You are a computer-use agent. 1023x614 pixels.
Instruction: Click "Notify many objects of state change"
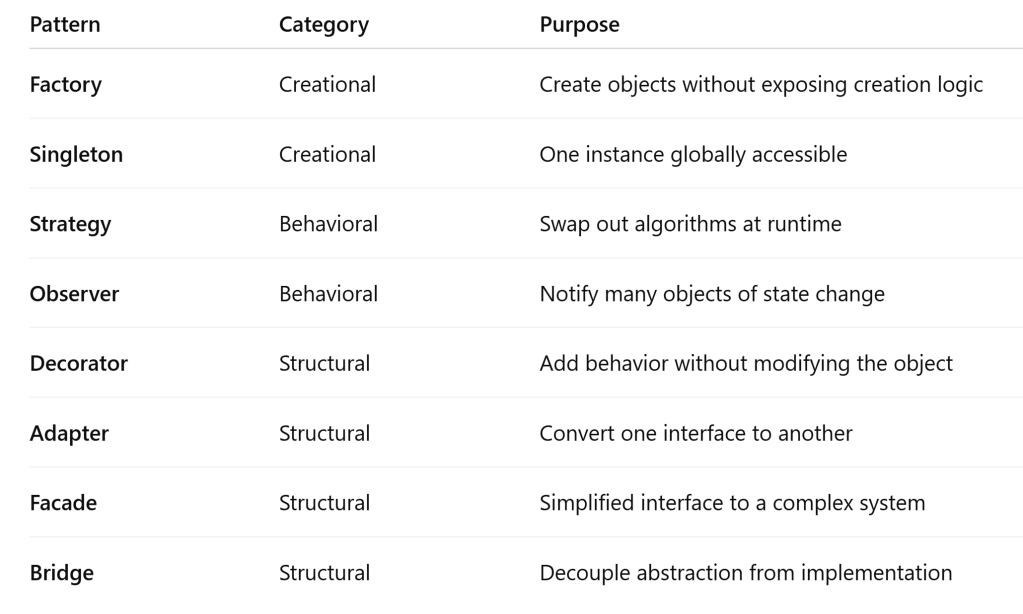(x=712, y=294)
